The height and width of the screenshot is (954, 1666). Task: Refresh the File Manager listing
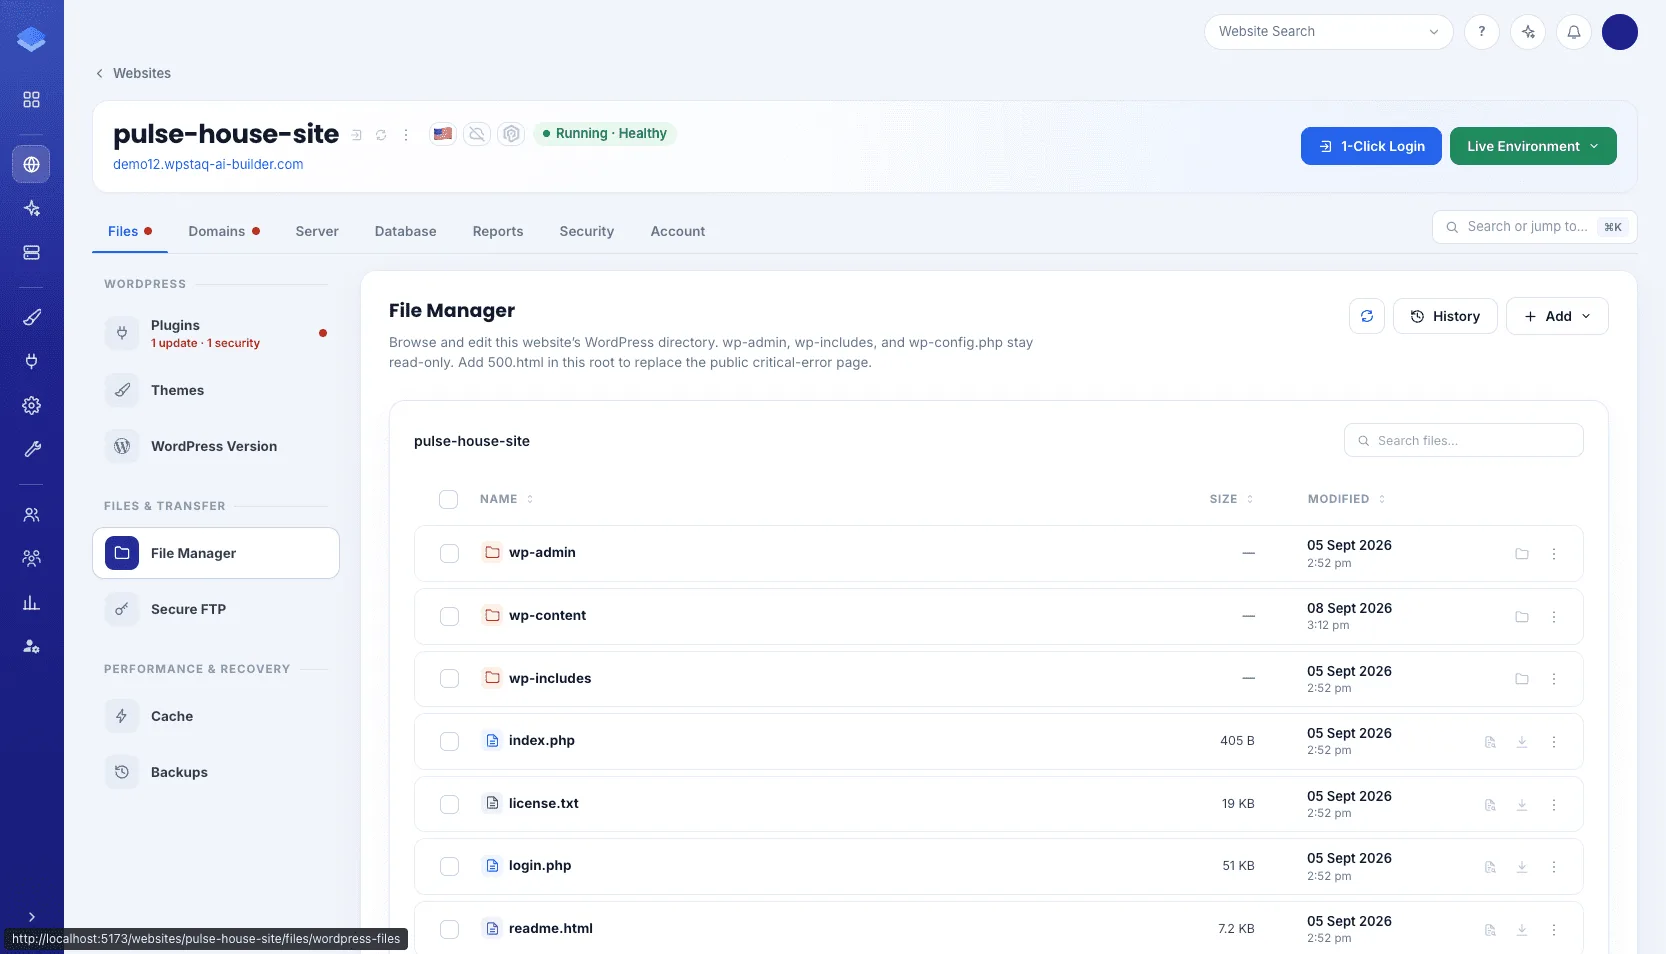tap(1367, 316)
